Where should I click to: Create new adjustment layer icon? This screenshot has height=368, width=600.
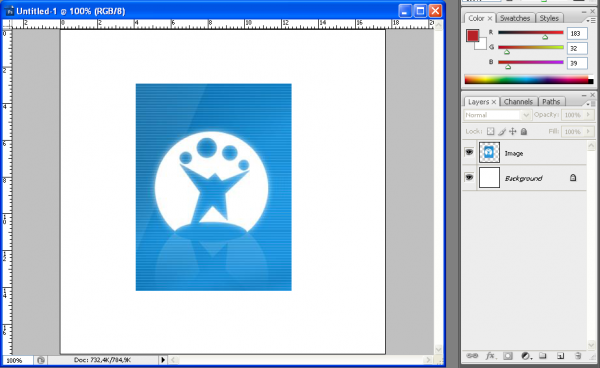[x=526, y=356]
